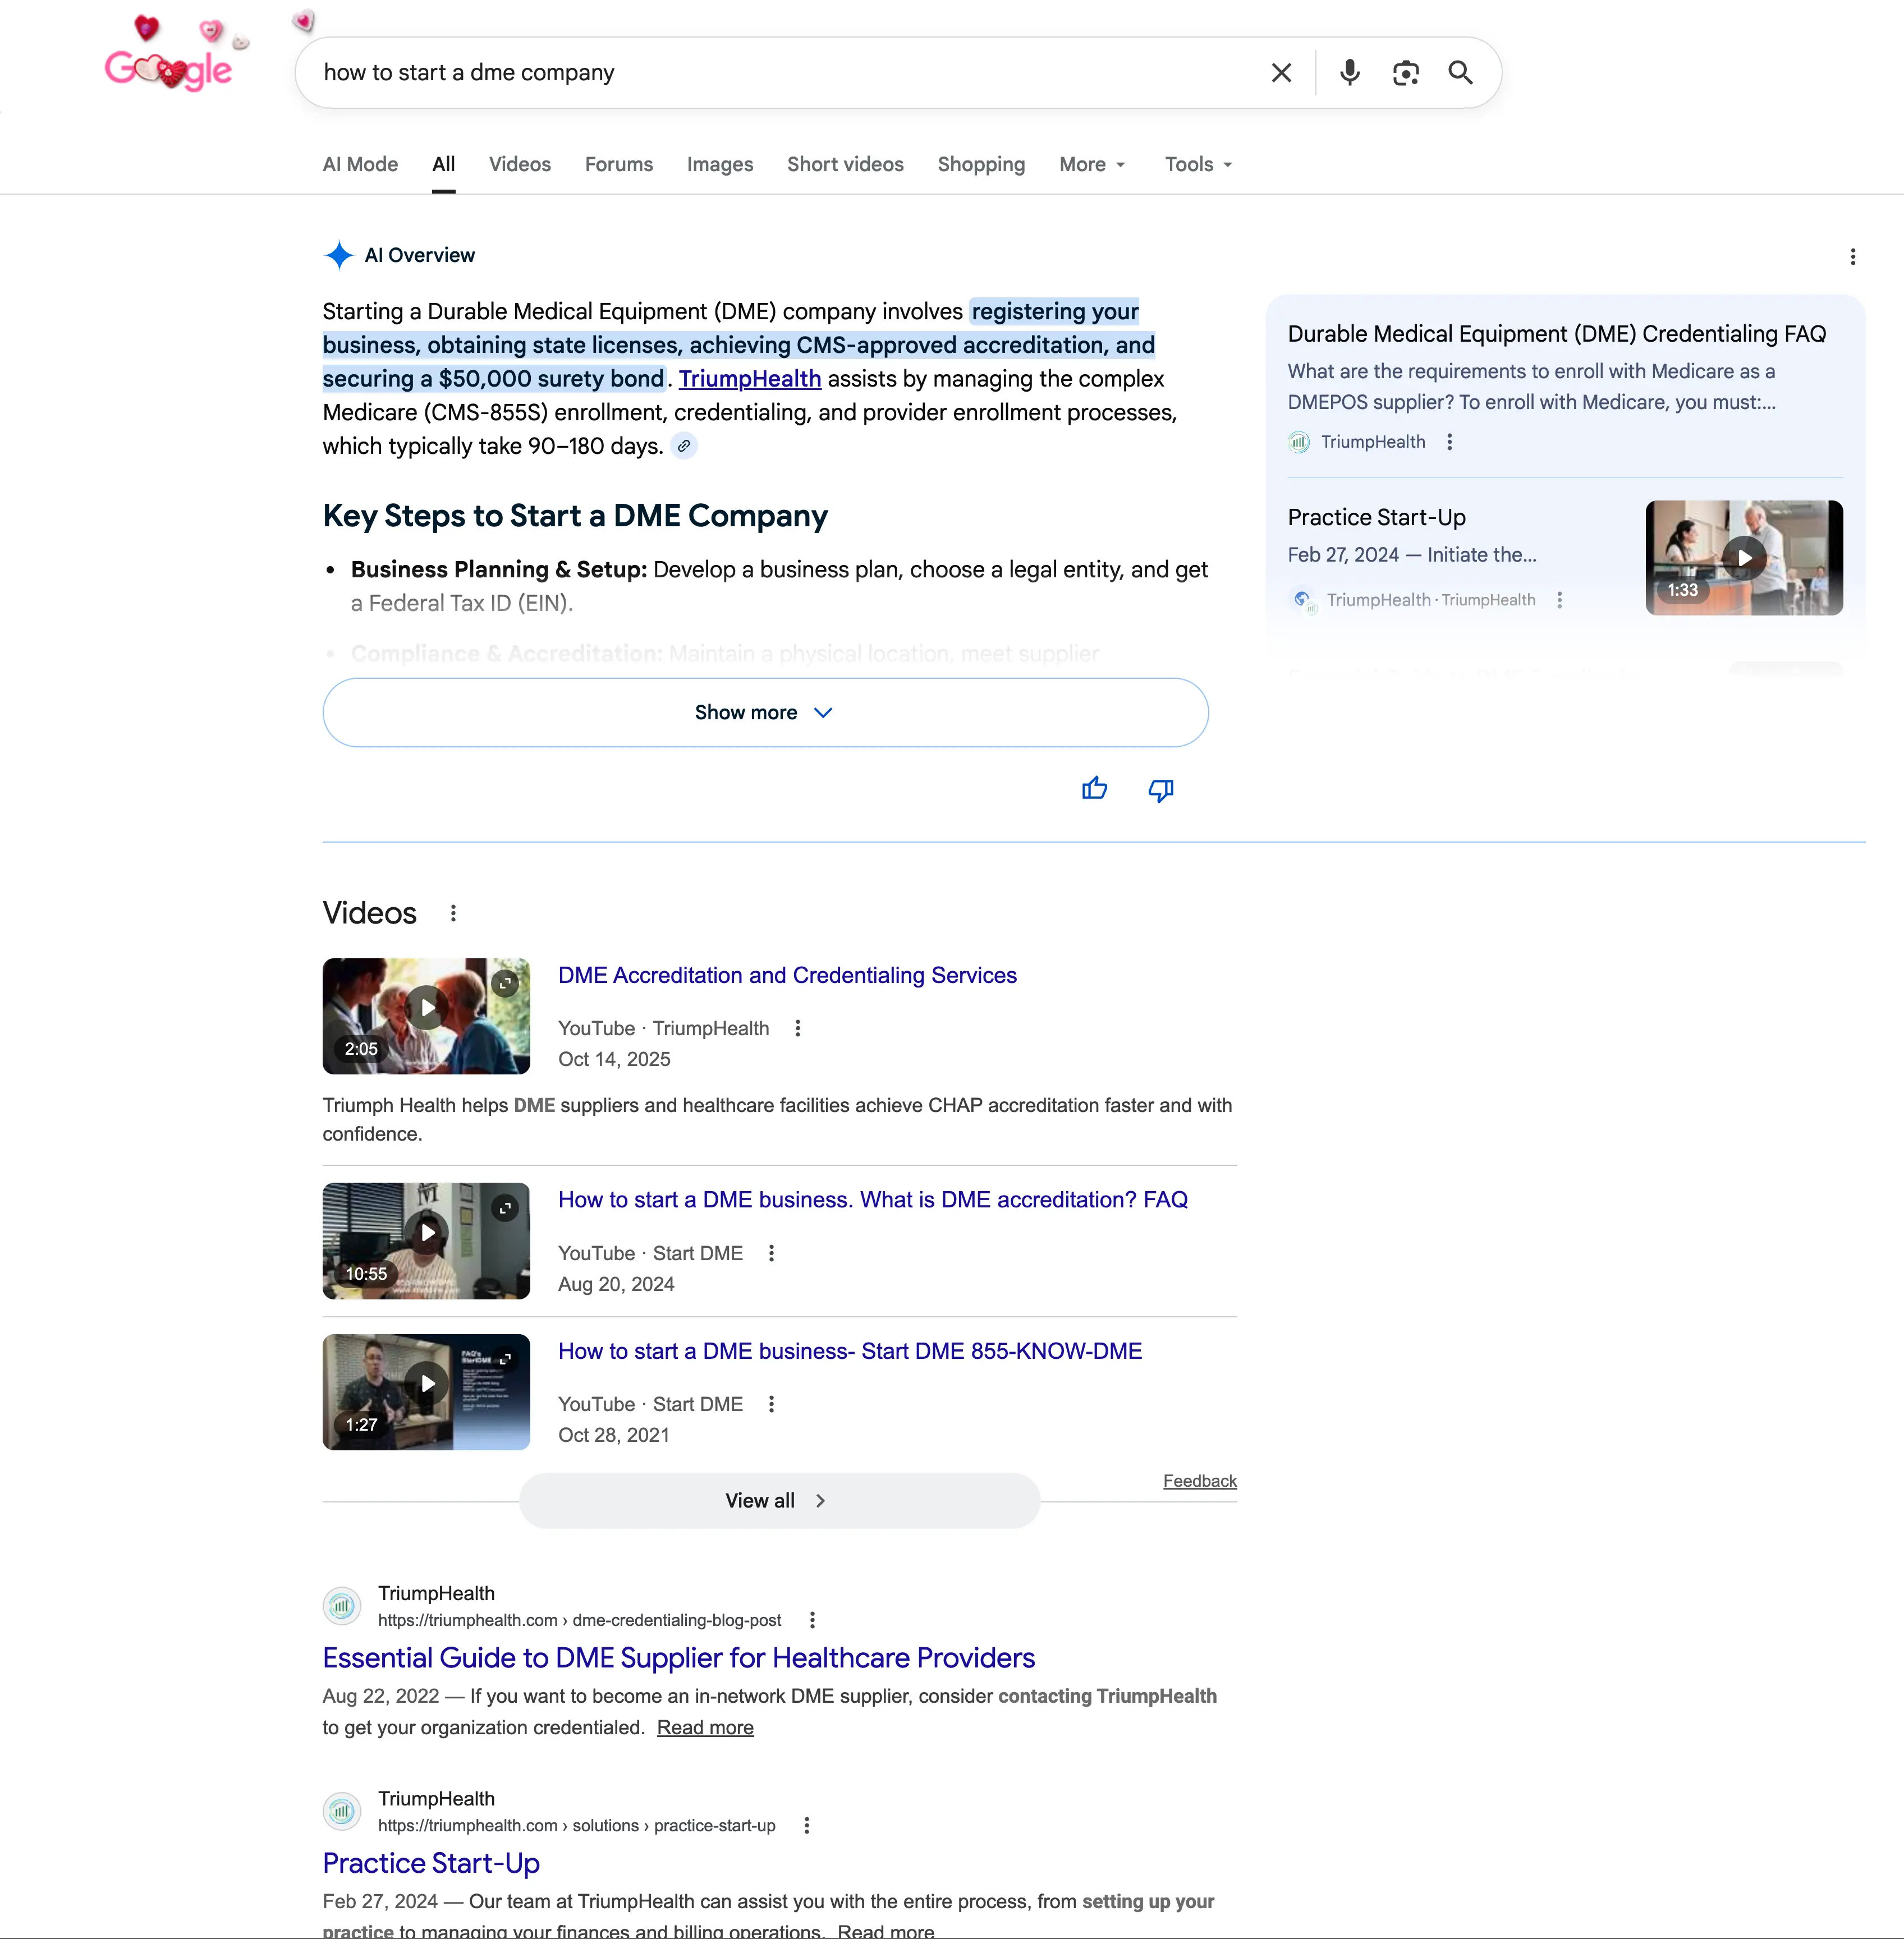Expand the AI Overview with Show more

pos(764,712)
